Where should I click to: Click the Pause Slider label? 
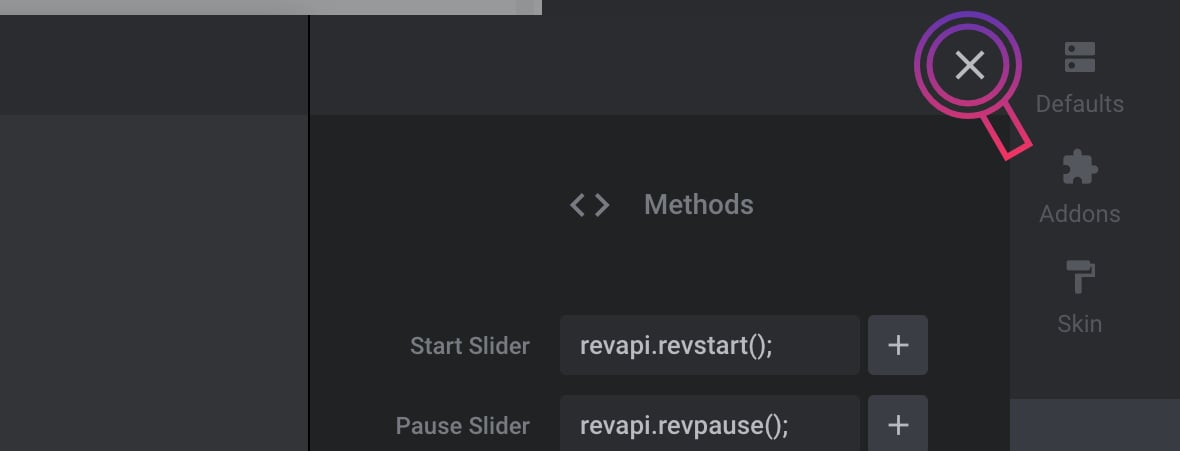pyautogui.click(x=463, y=425)
